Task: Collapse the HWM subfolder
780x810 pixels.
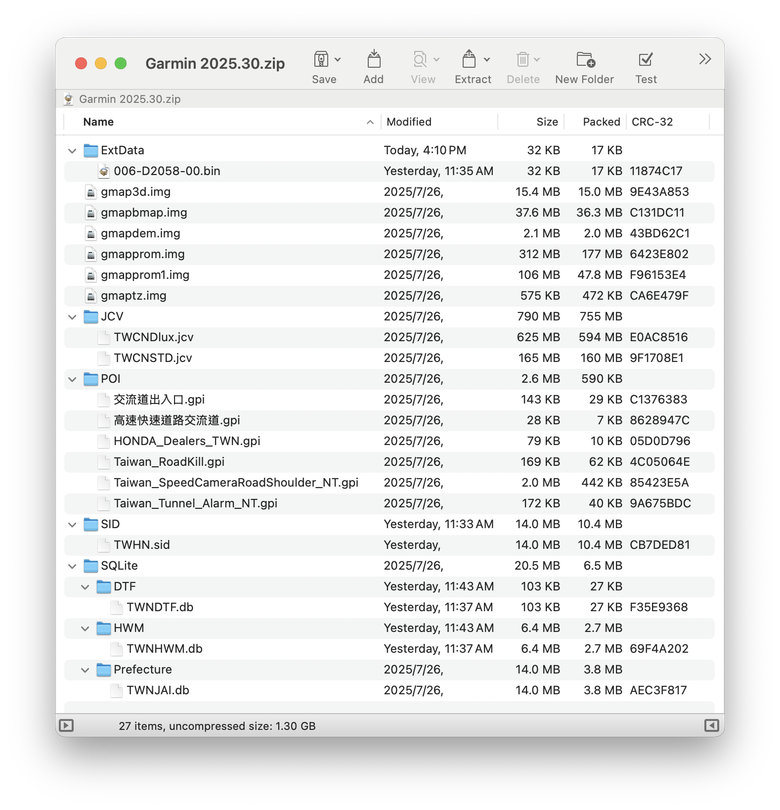Action: click(85, 628)
